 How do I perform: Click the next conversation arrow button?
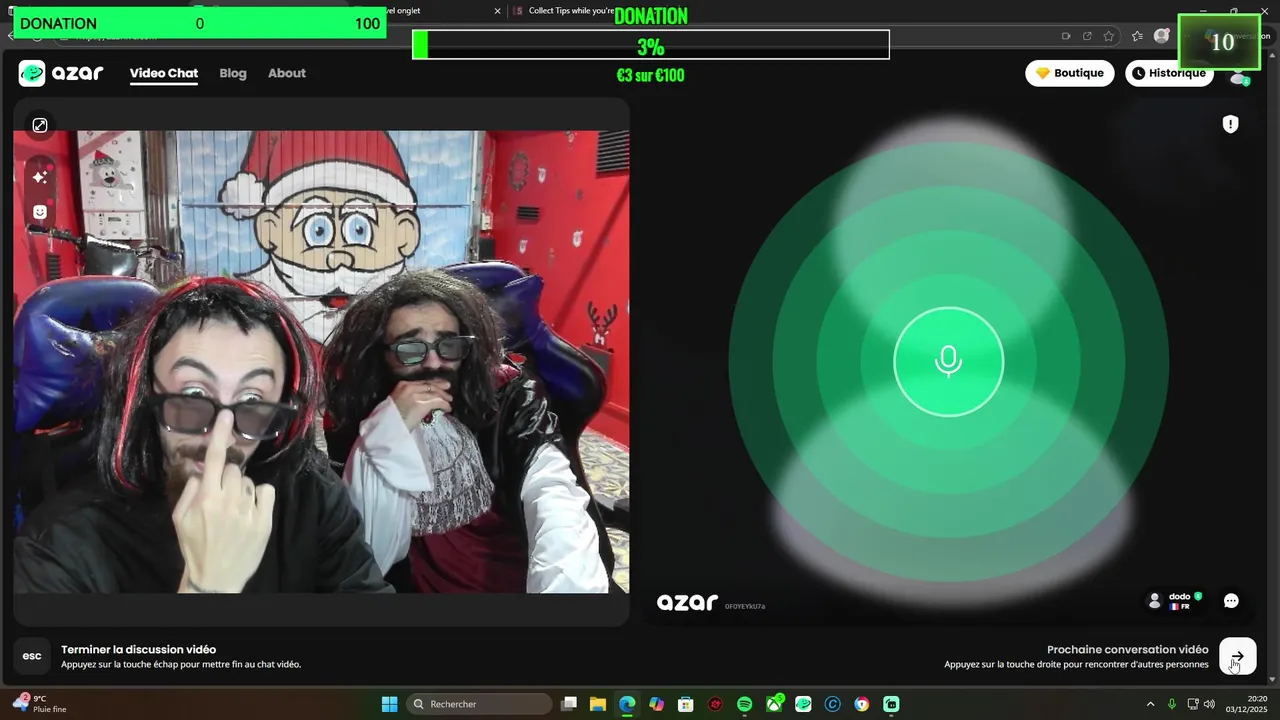coord(1238,657)
